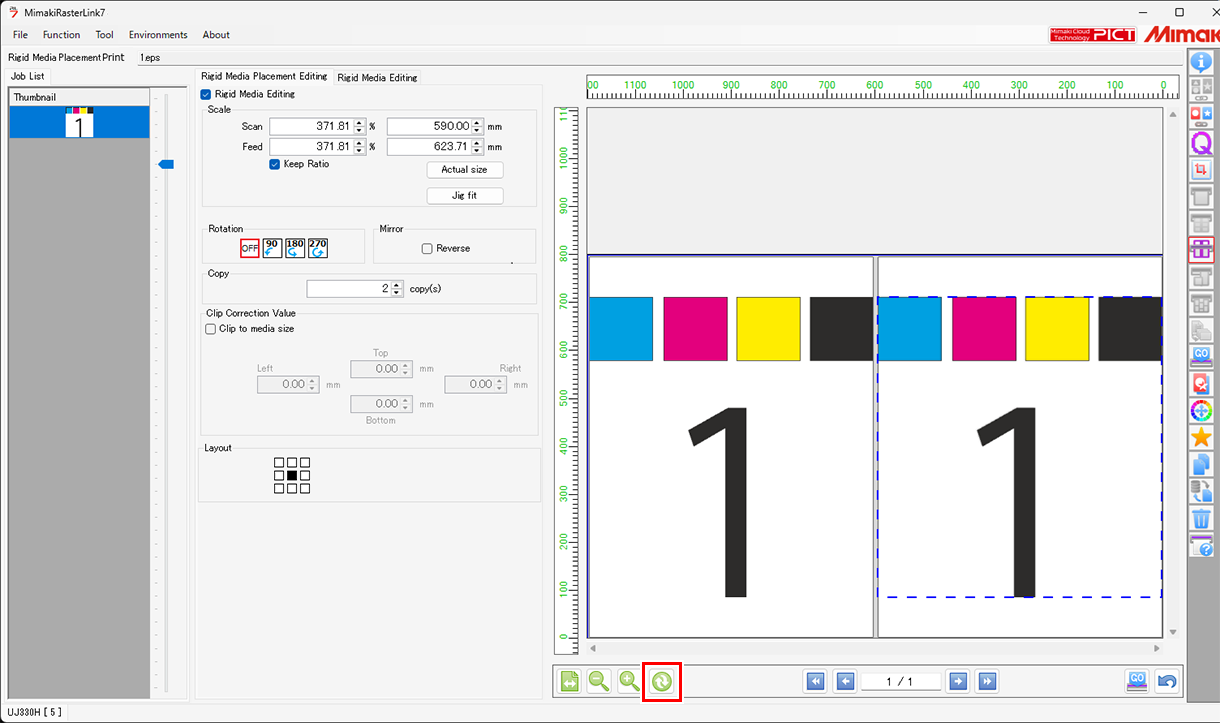This screenshot has width=1220, height=723.
Task: Open the Function menu
Action: (61, 34)
